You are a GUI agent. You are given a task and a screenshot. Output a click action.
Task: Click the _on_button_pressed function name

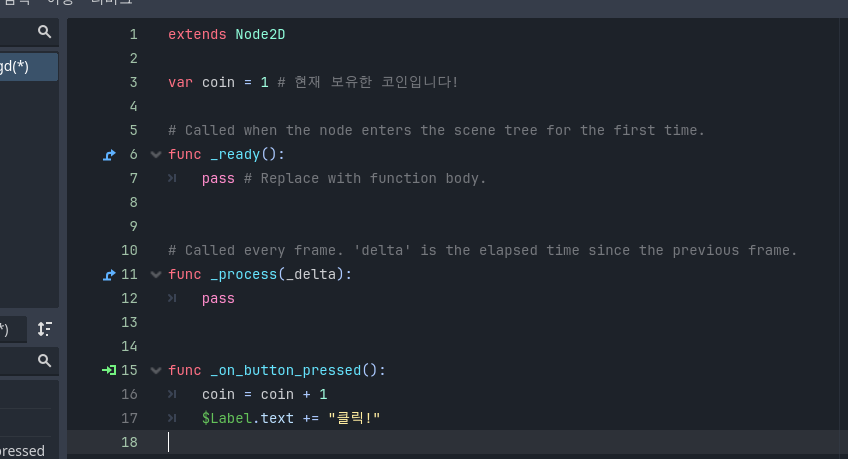286,370
